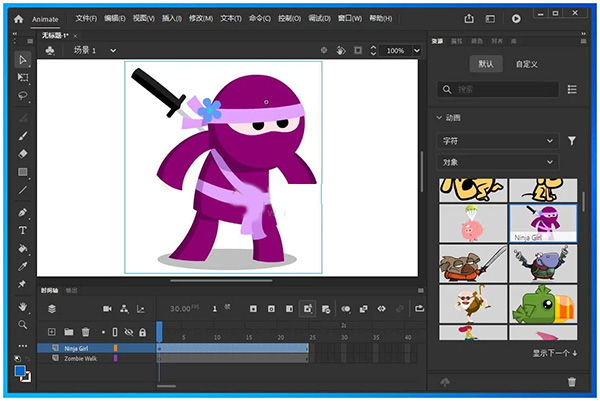Open the 文件(F) menu
The image size is (600, 401).
86,18
